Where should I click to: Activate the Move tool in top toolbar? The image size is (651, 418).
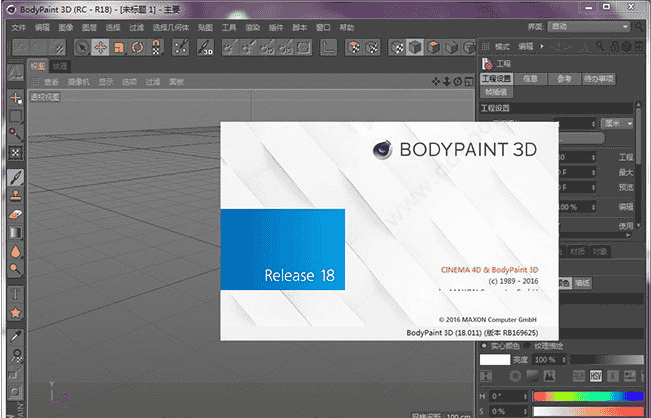(x=101, y=46)
